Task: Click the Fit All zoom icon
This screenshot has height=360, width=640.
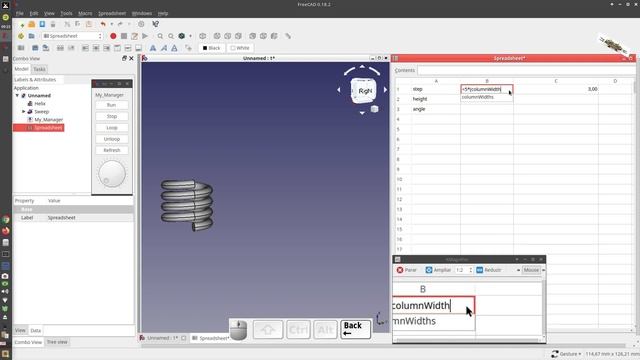Action: coord(160,36)
